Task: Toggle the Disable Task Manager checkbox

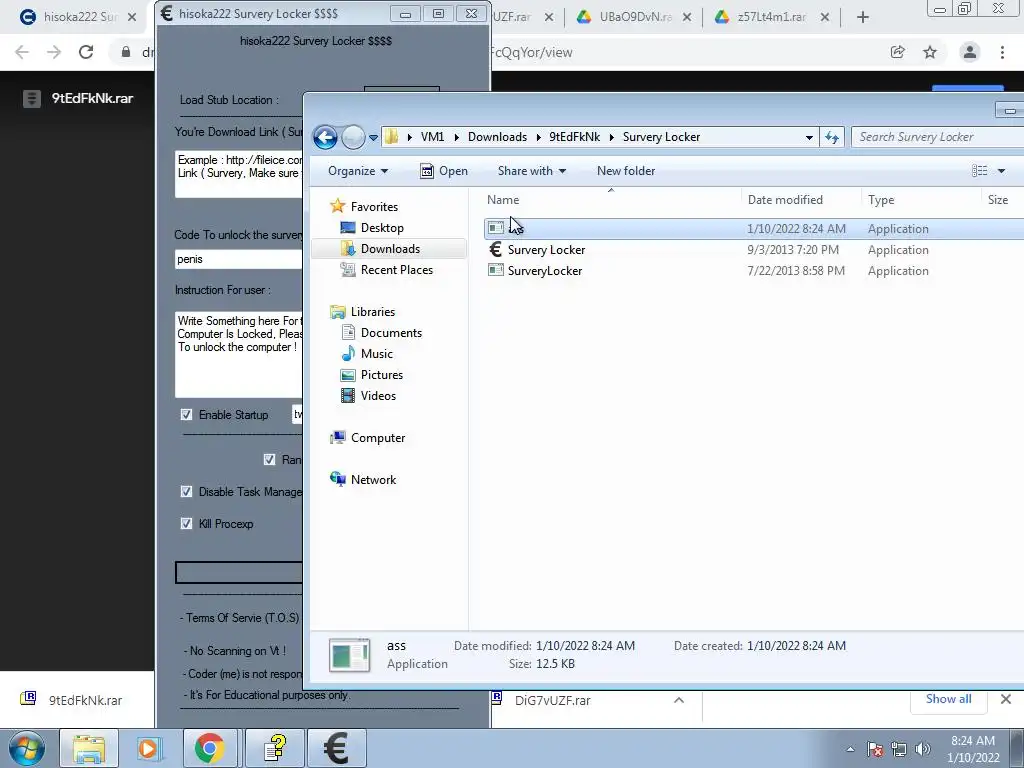Action: click(x=186, y=492)
